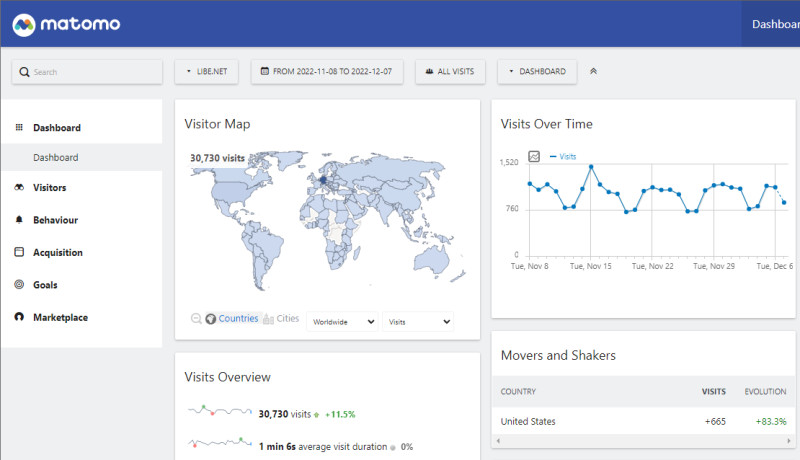Select the Dashboard submenu item
This screenshot has height=460, width=800.
[x=56, y=158]
